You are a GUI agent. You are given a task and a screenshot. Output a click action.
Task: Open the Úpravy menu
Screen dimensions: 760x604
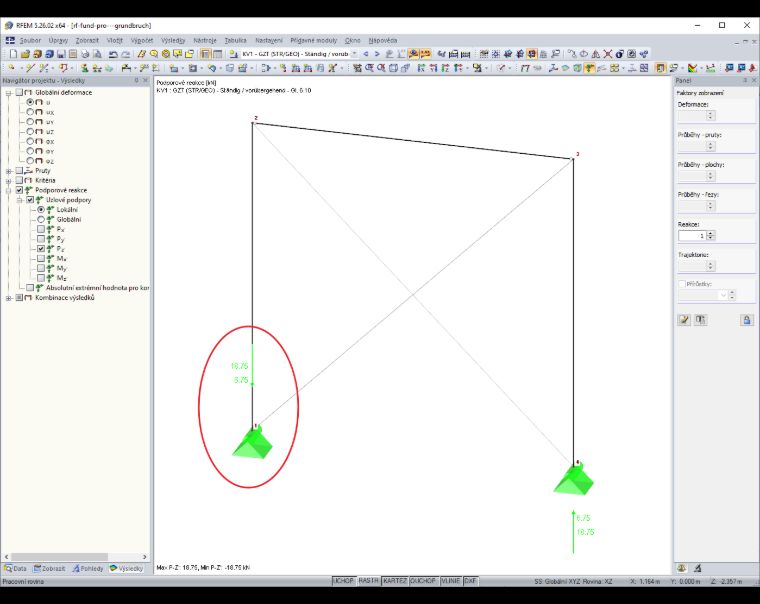58,40
